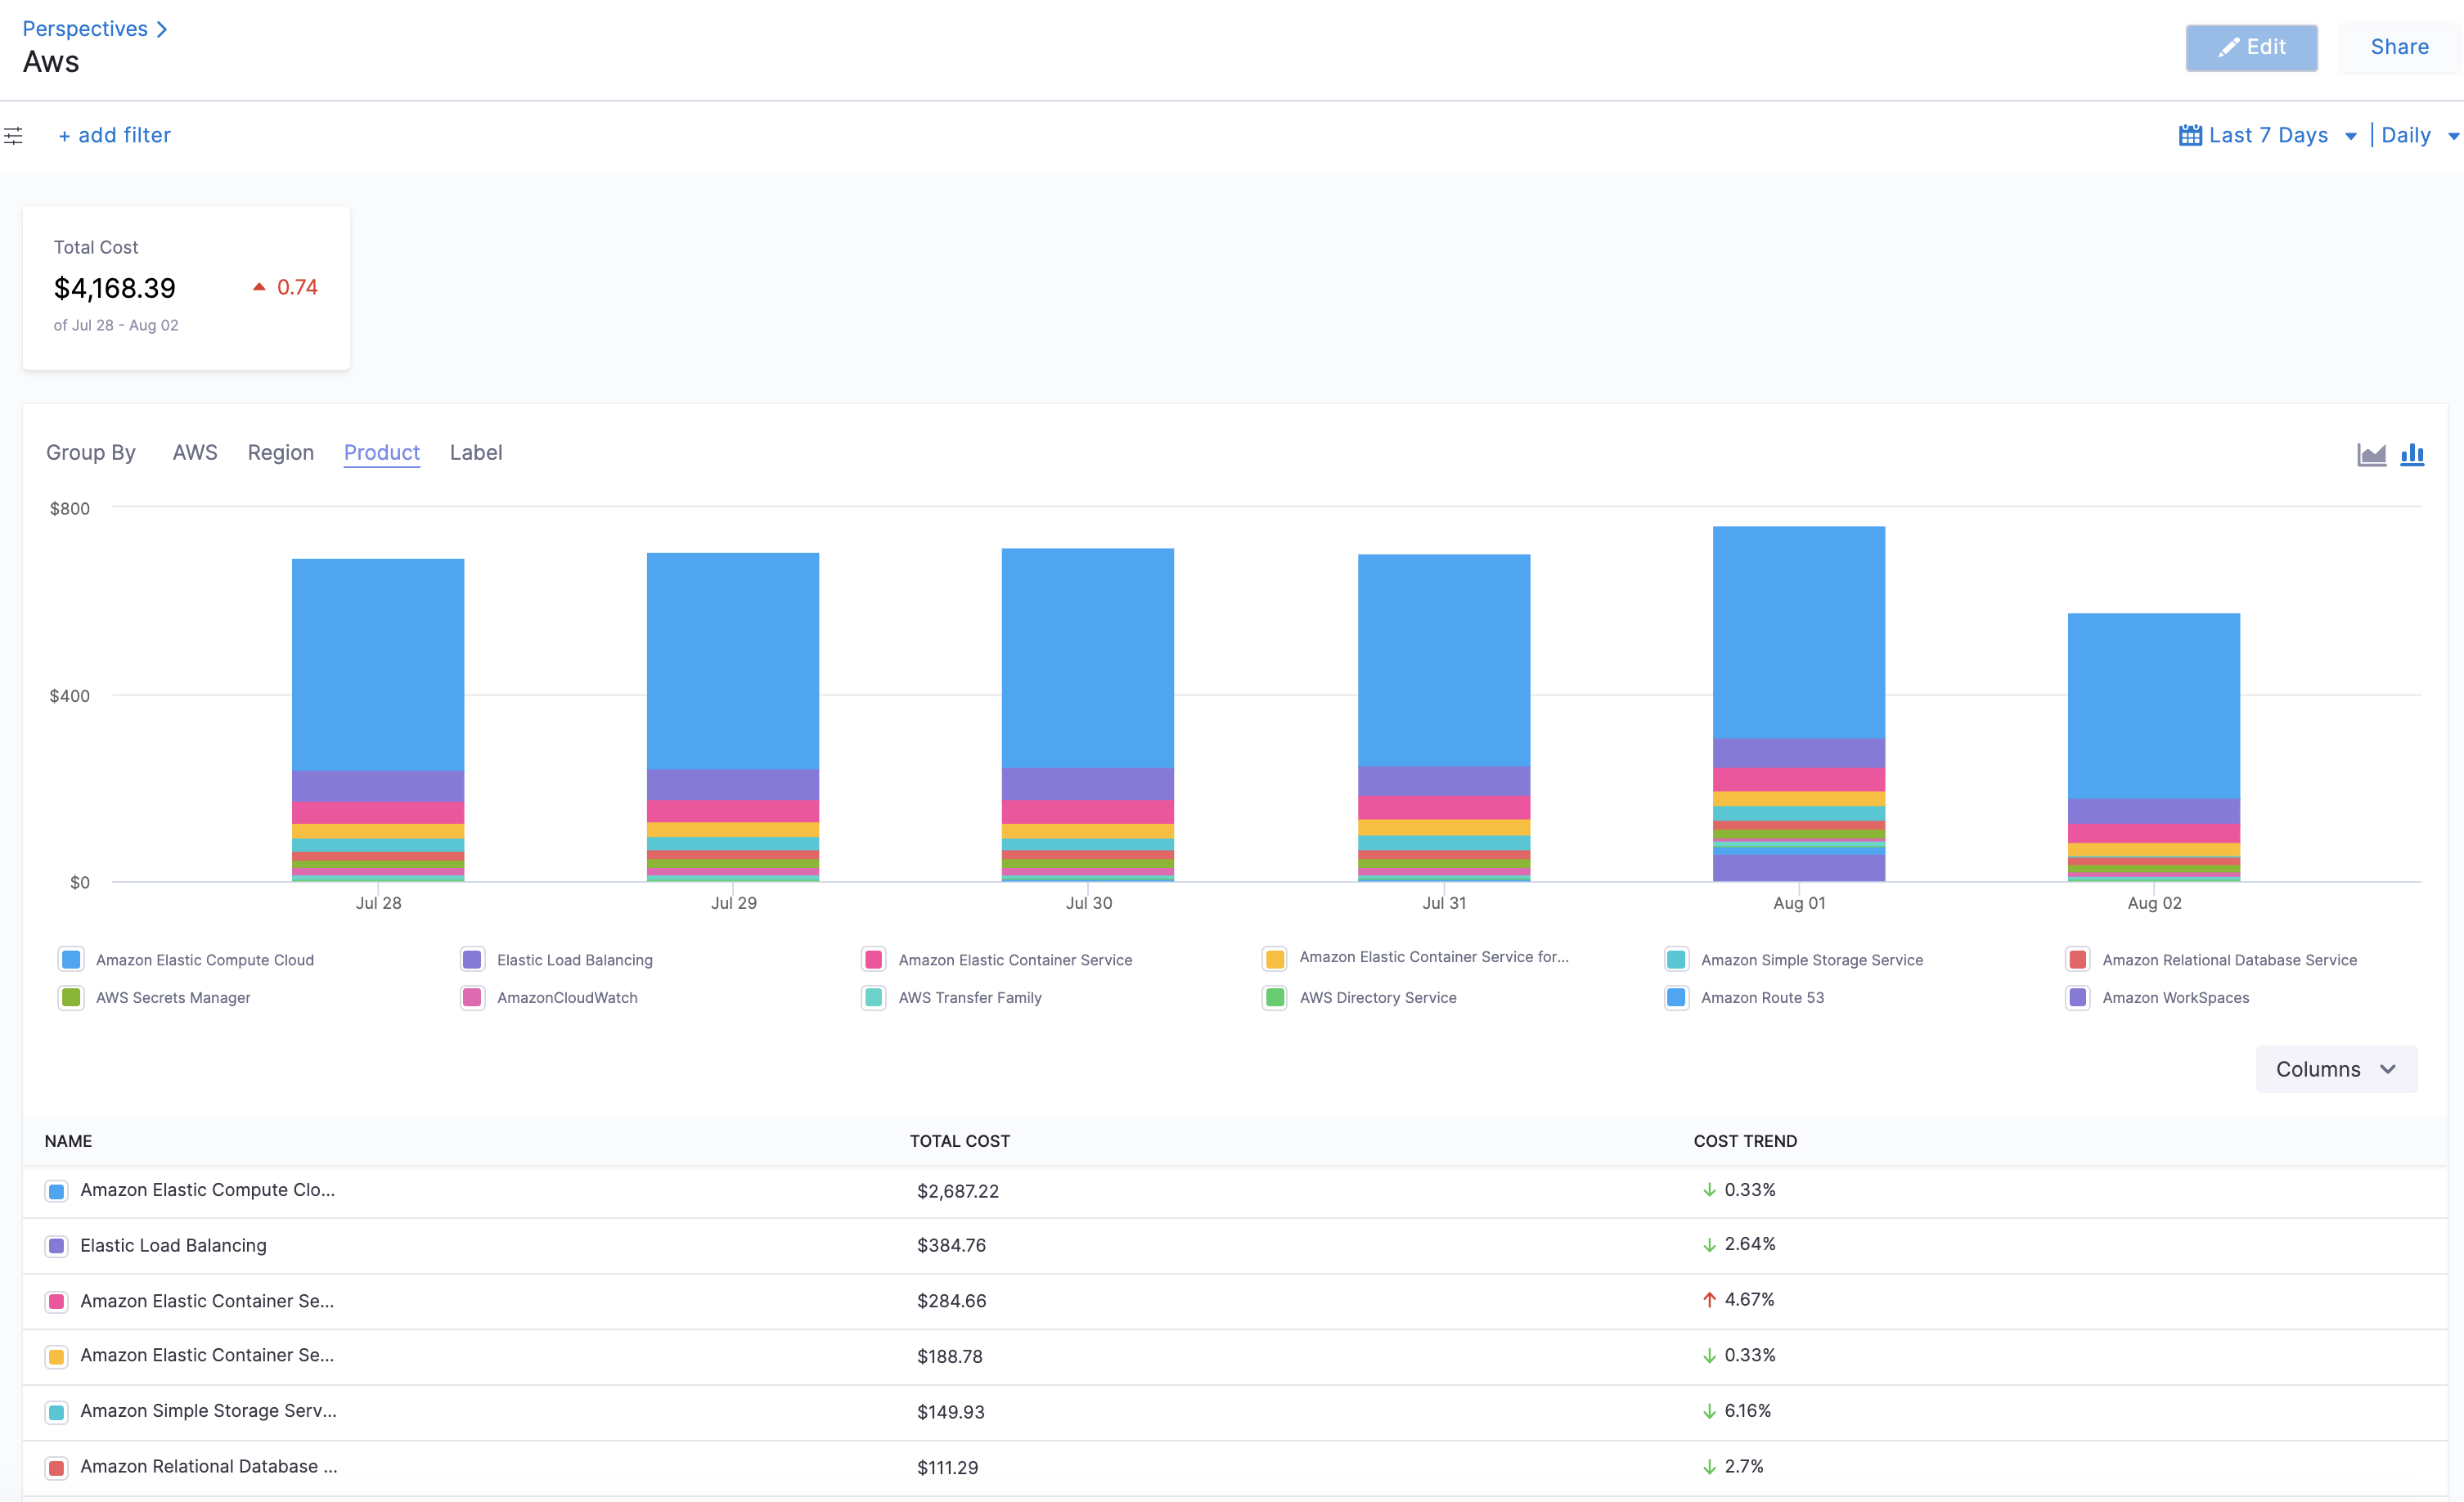This screenshot has width=2464, height=1502.
Task: Click the $111.29 total cost cell
Action: (947, 1468)
